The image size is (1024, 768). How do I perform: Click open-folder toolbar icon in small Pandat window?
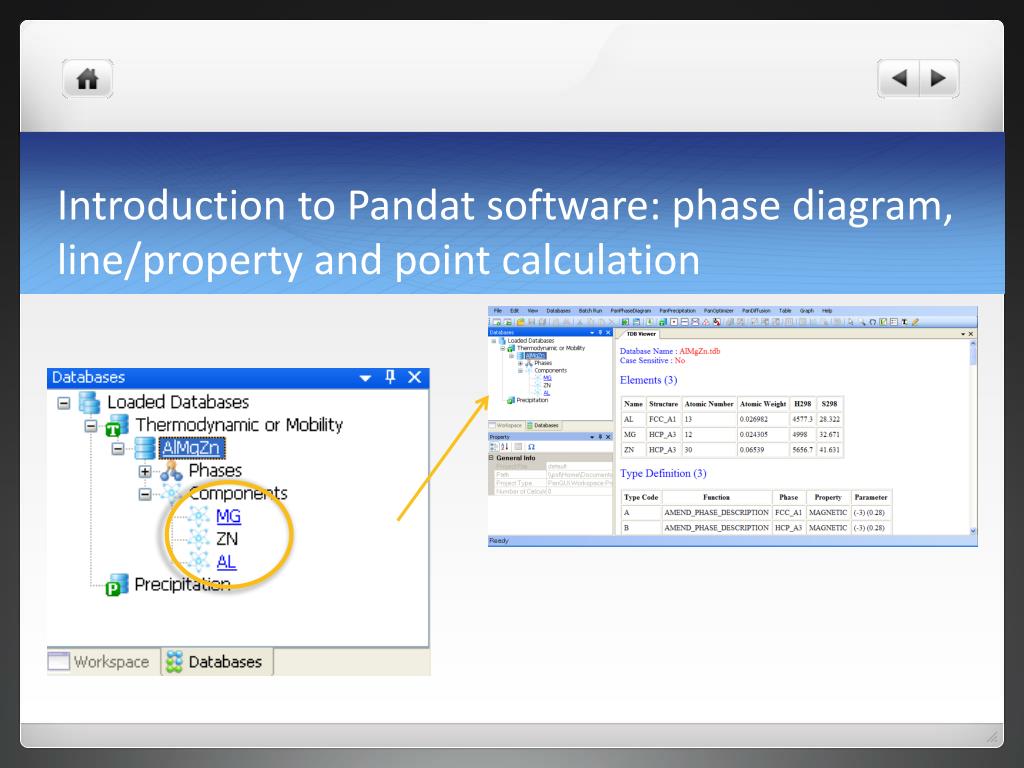[520, 322]
